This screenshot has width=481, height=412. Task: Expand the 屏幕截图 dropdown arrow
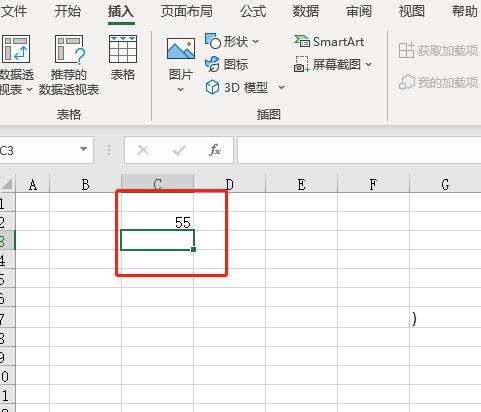pyautogui.click(x=368, y=64)
